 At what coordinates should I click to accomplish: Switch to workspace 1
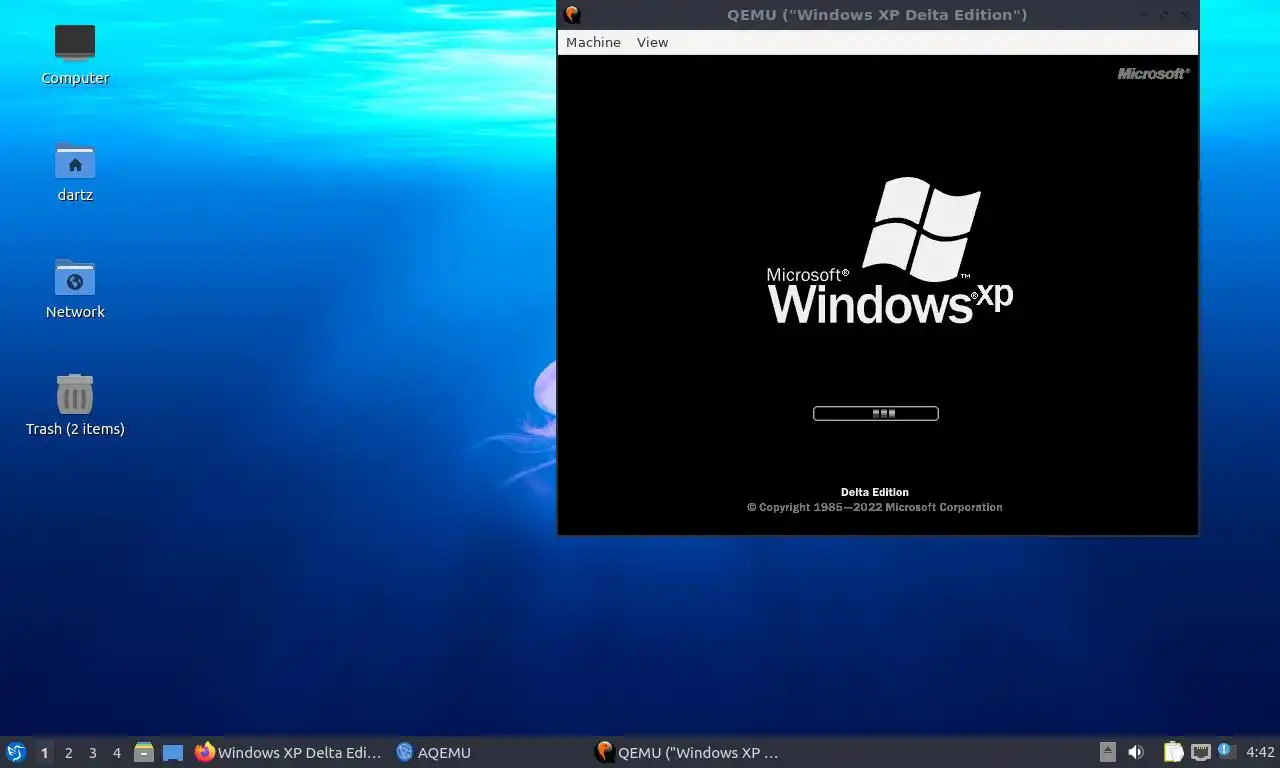(x=44, y=752)
